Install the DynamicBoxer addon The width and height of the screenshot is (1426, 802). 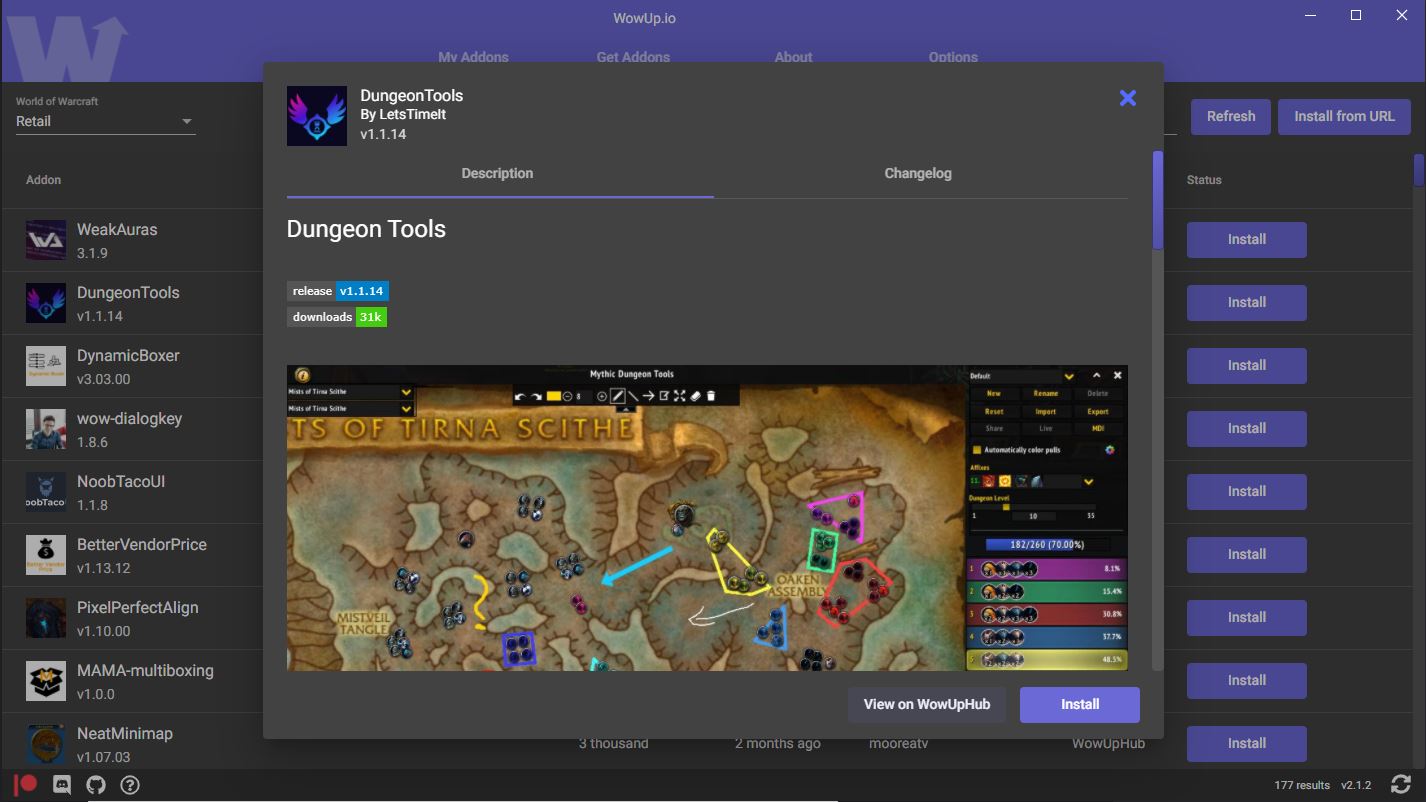[x=1247, y=365]
